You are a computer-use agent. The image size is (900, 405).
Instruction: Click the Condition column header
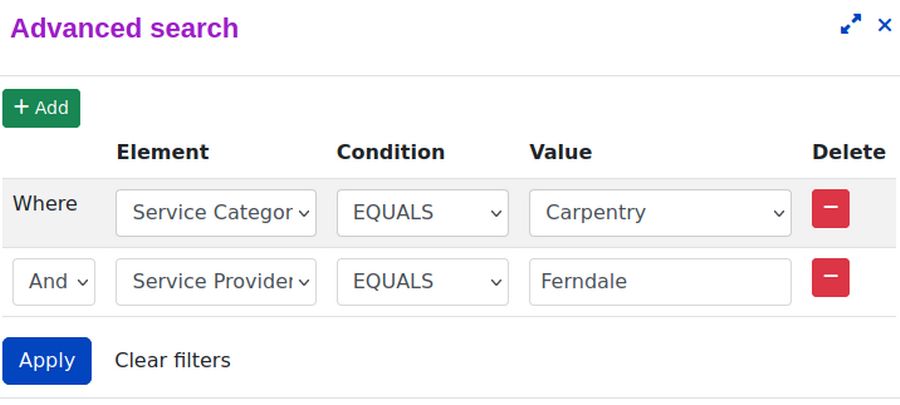[391, 152]
